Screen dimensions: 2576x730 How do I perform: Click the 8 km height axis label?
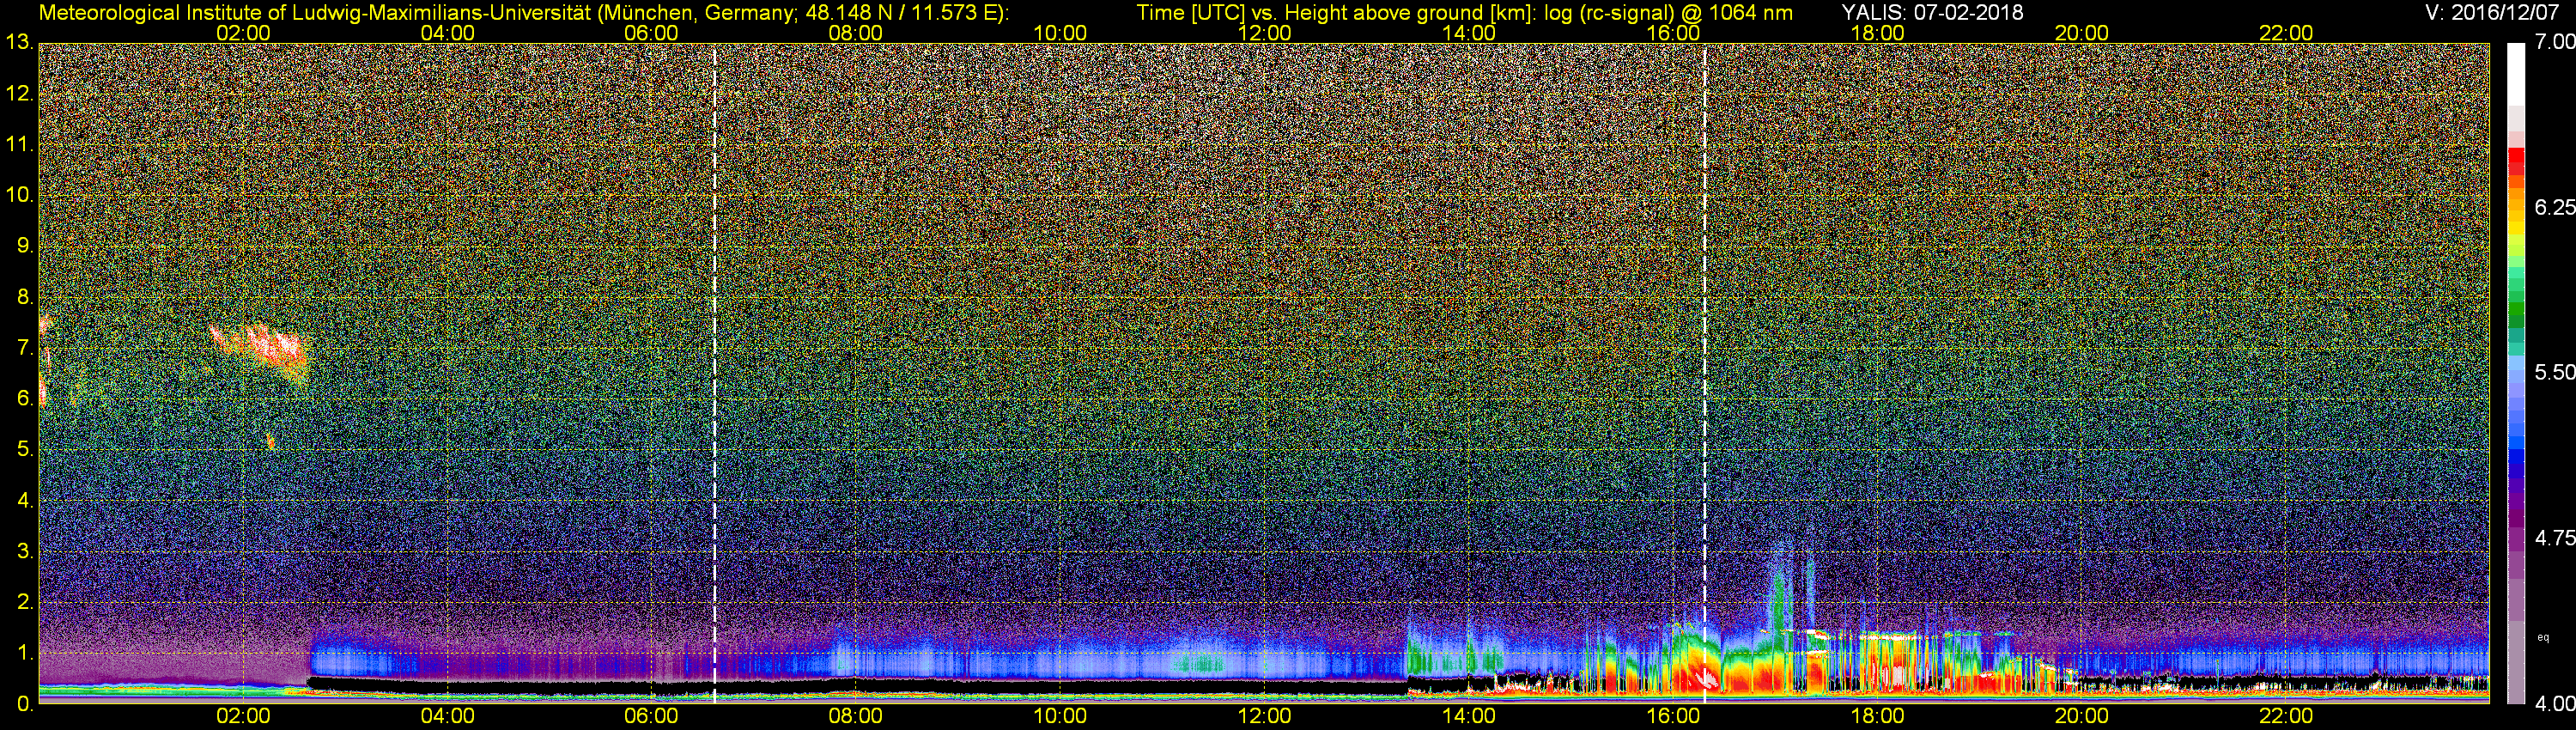[25, 297]
